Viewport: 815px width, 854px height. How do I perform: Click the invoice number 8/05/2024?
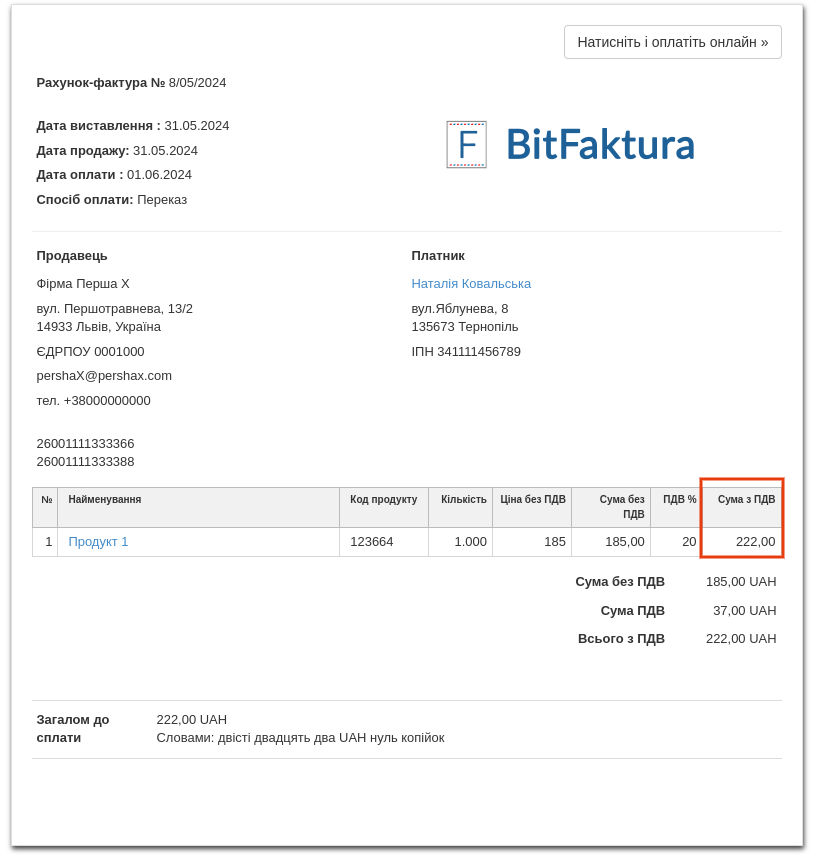tap(197, 83)
